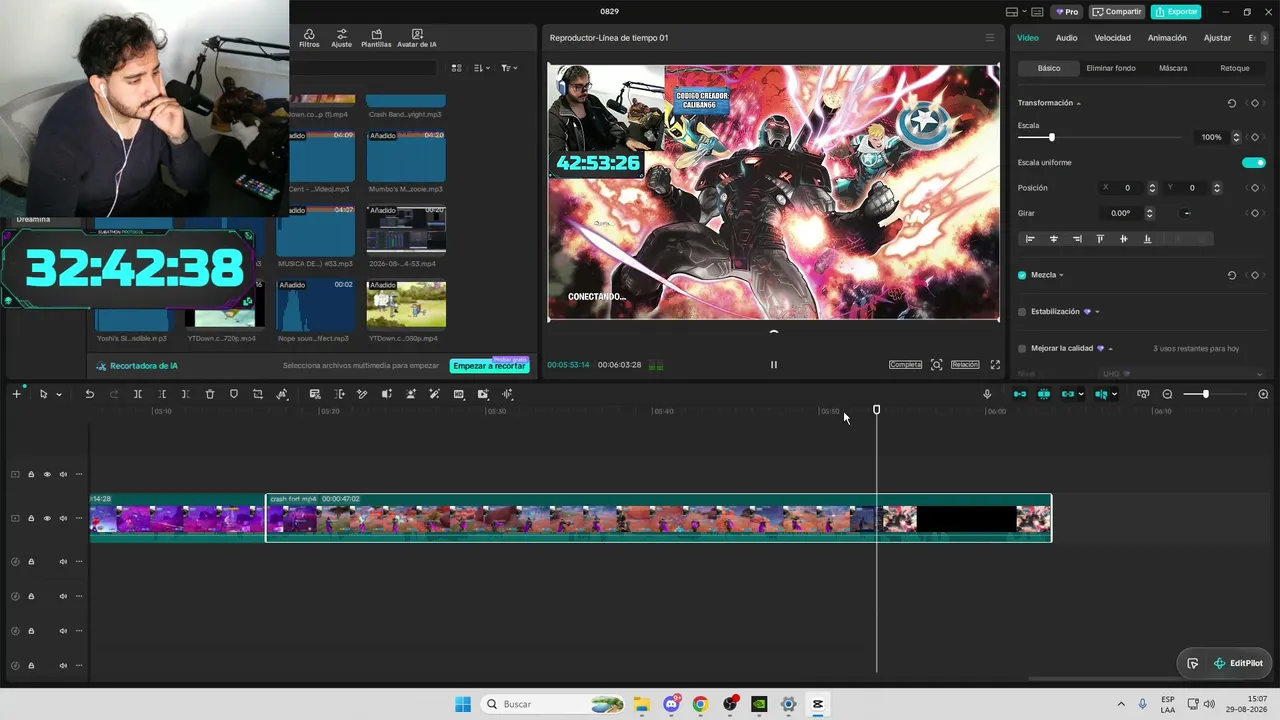
Task: Switch to the Audio tab
Action: point(1066,38)
